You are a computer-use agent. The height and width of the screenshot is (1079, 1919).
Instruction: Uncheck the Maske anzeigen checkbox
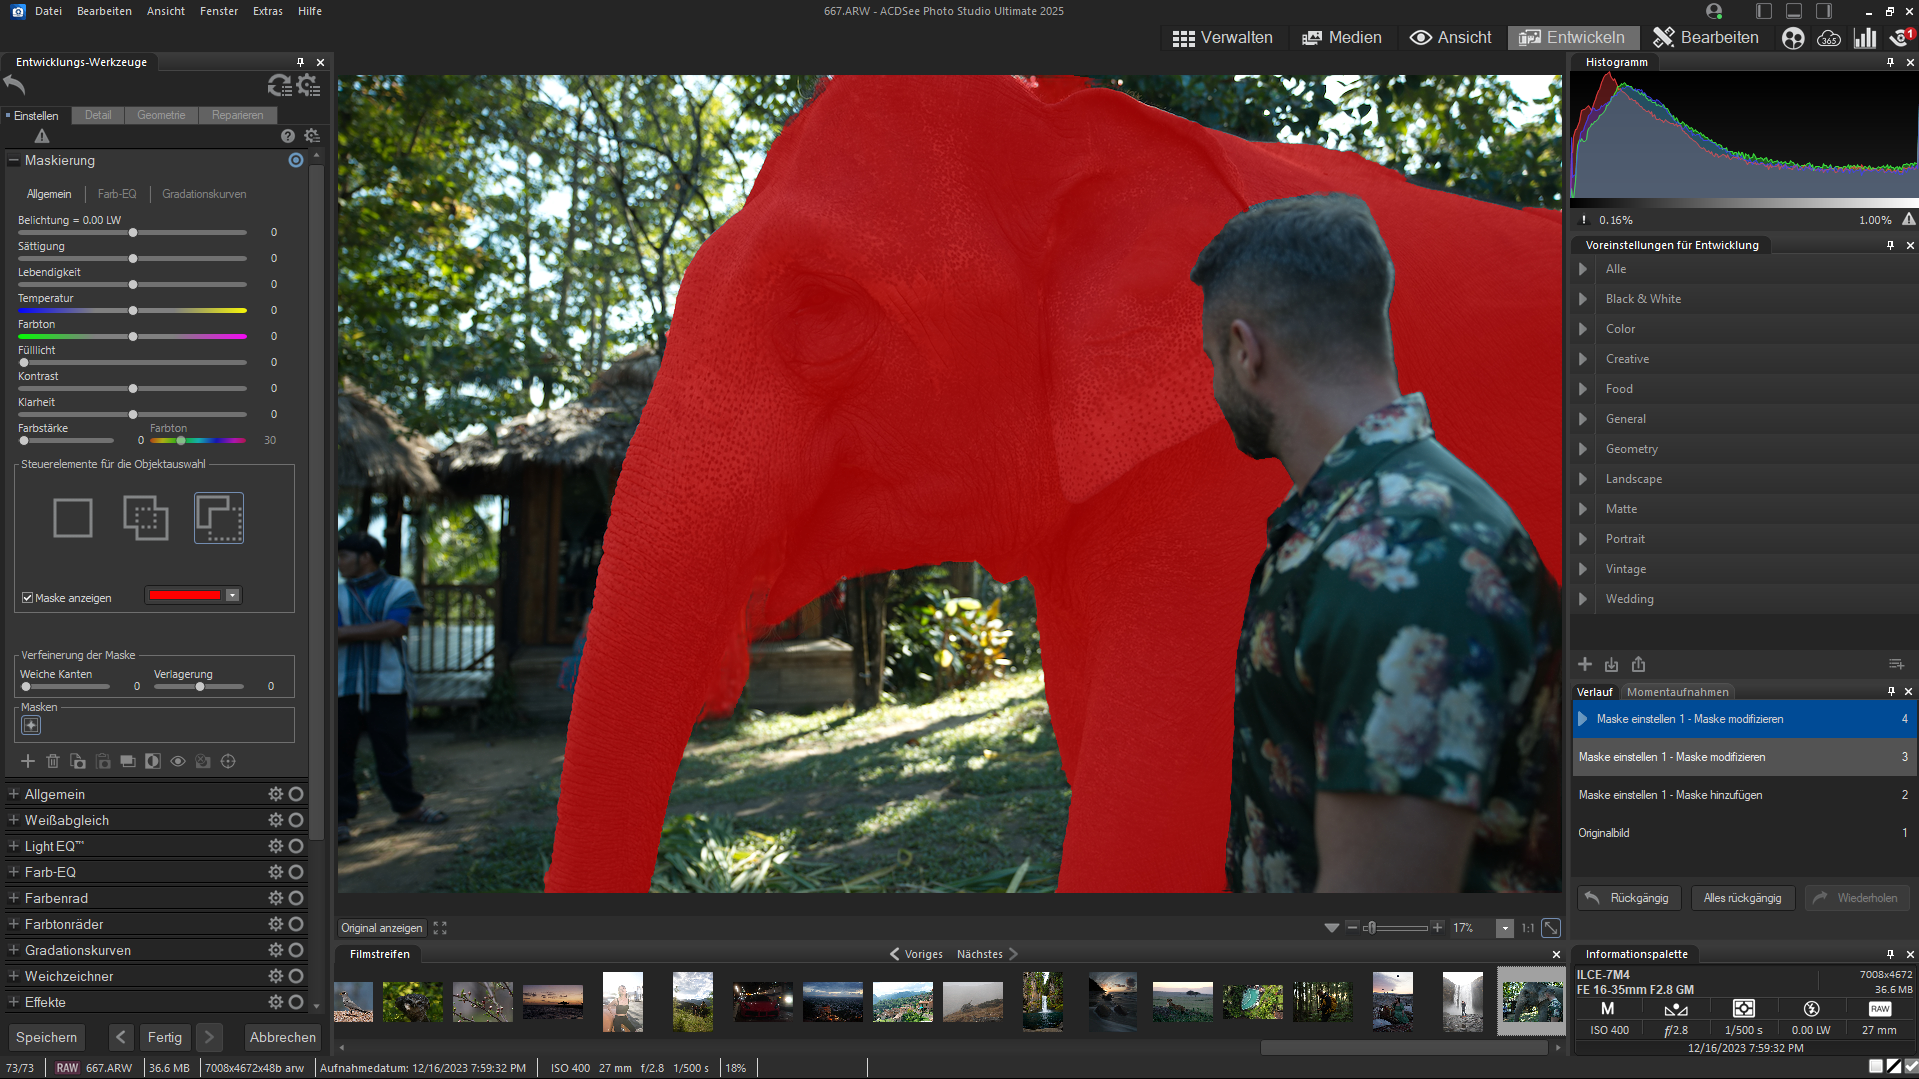click(28, 598)
